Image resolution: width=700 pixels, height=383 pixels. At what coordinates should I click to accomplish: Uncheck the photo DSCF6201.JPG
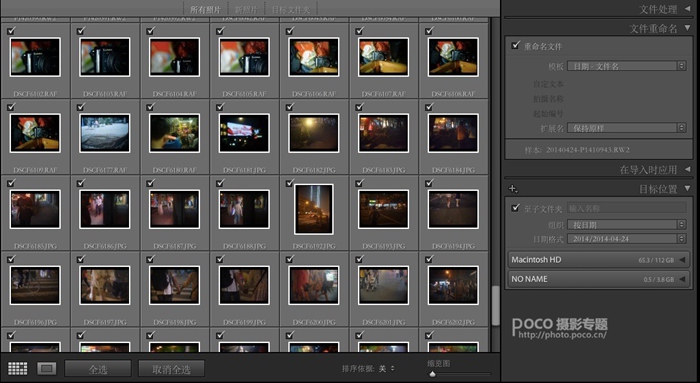[359, 258]
